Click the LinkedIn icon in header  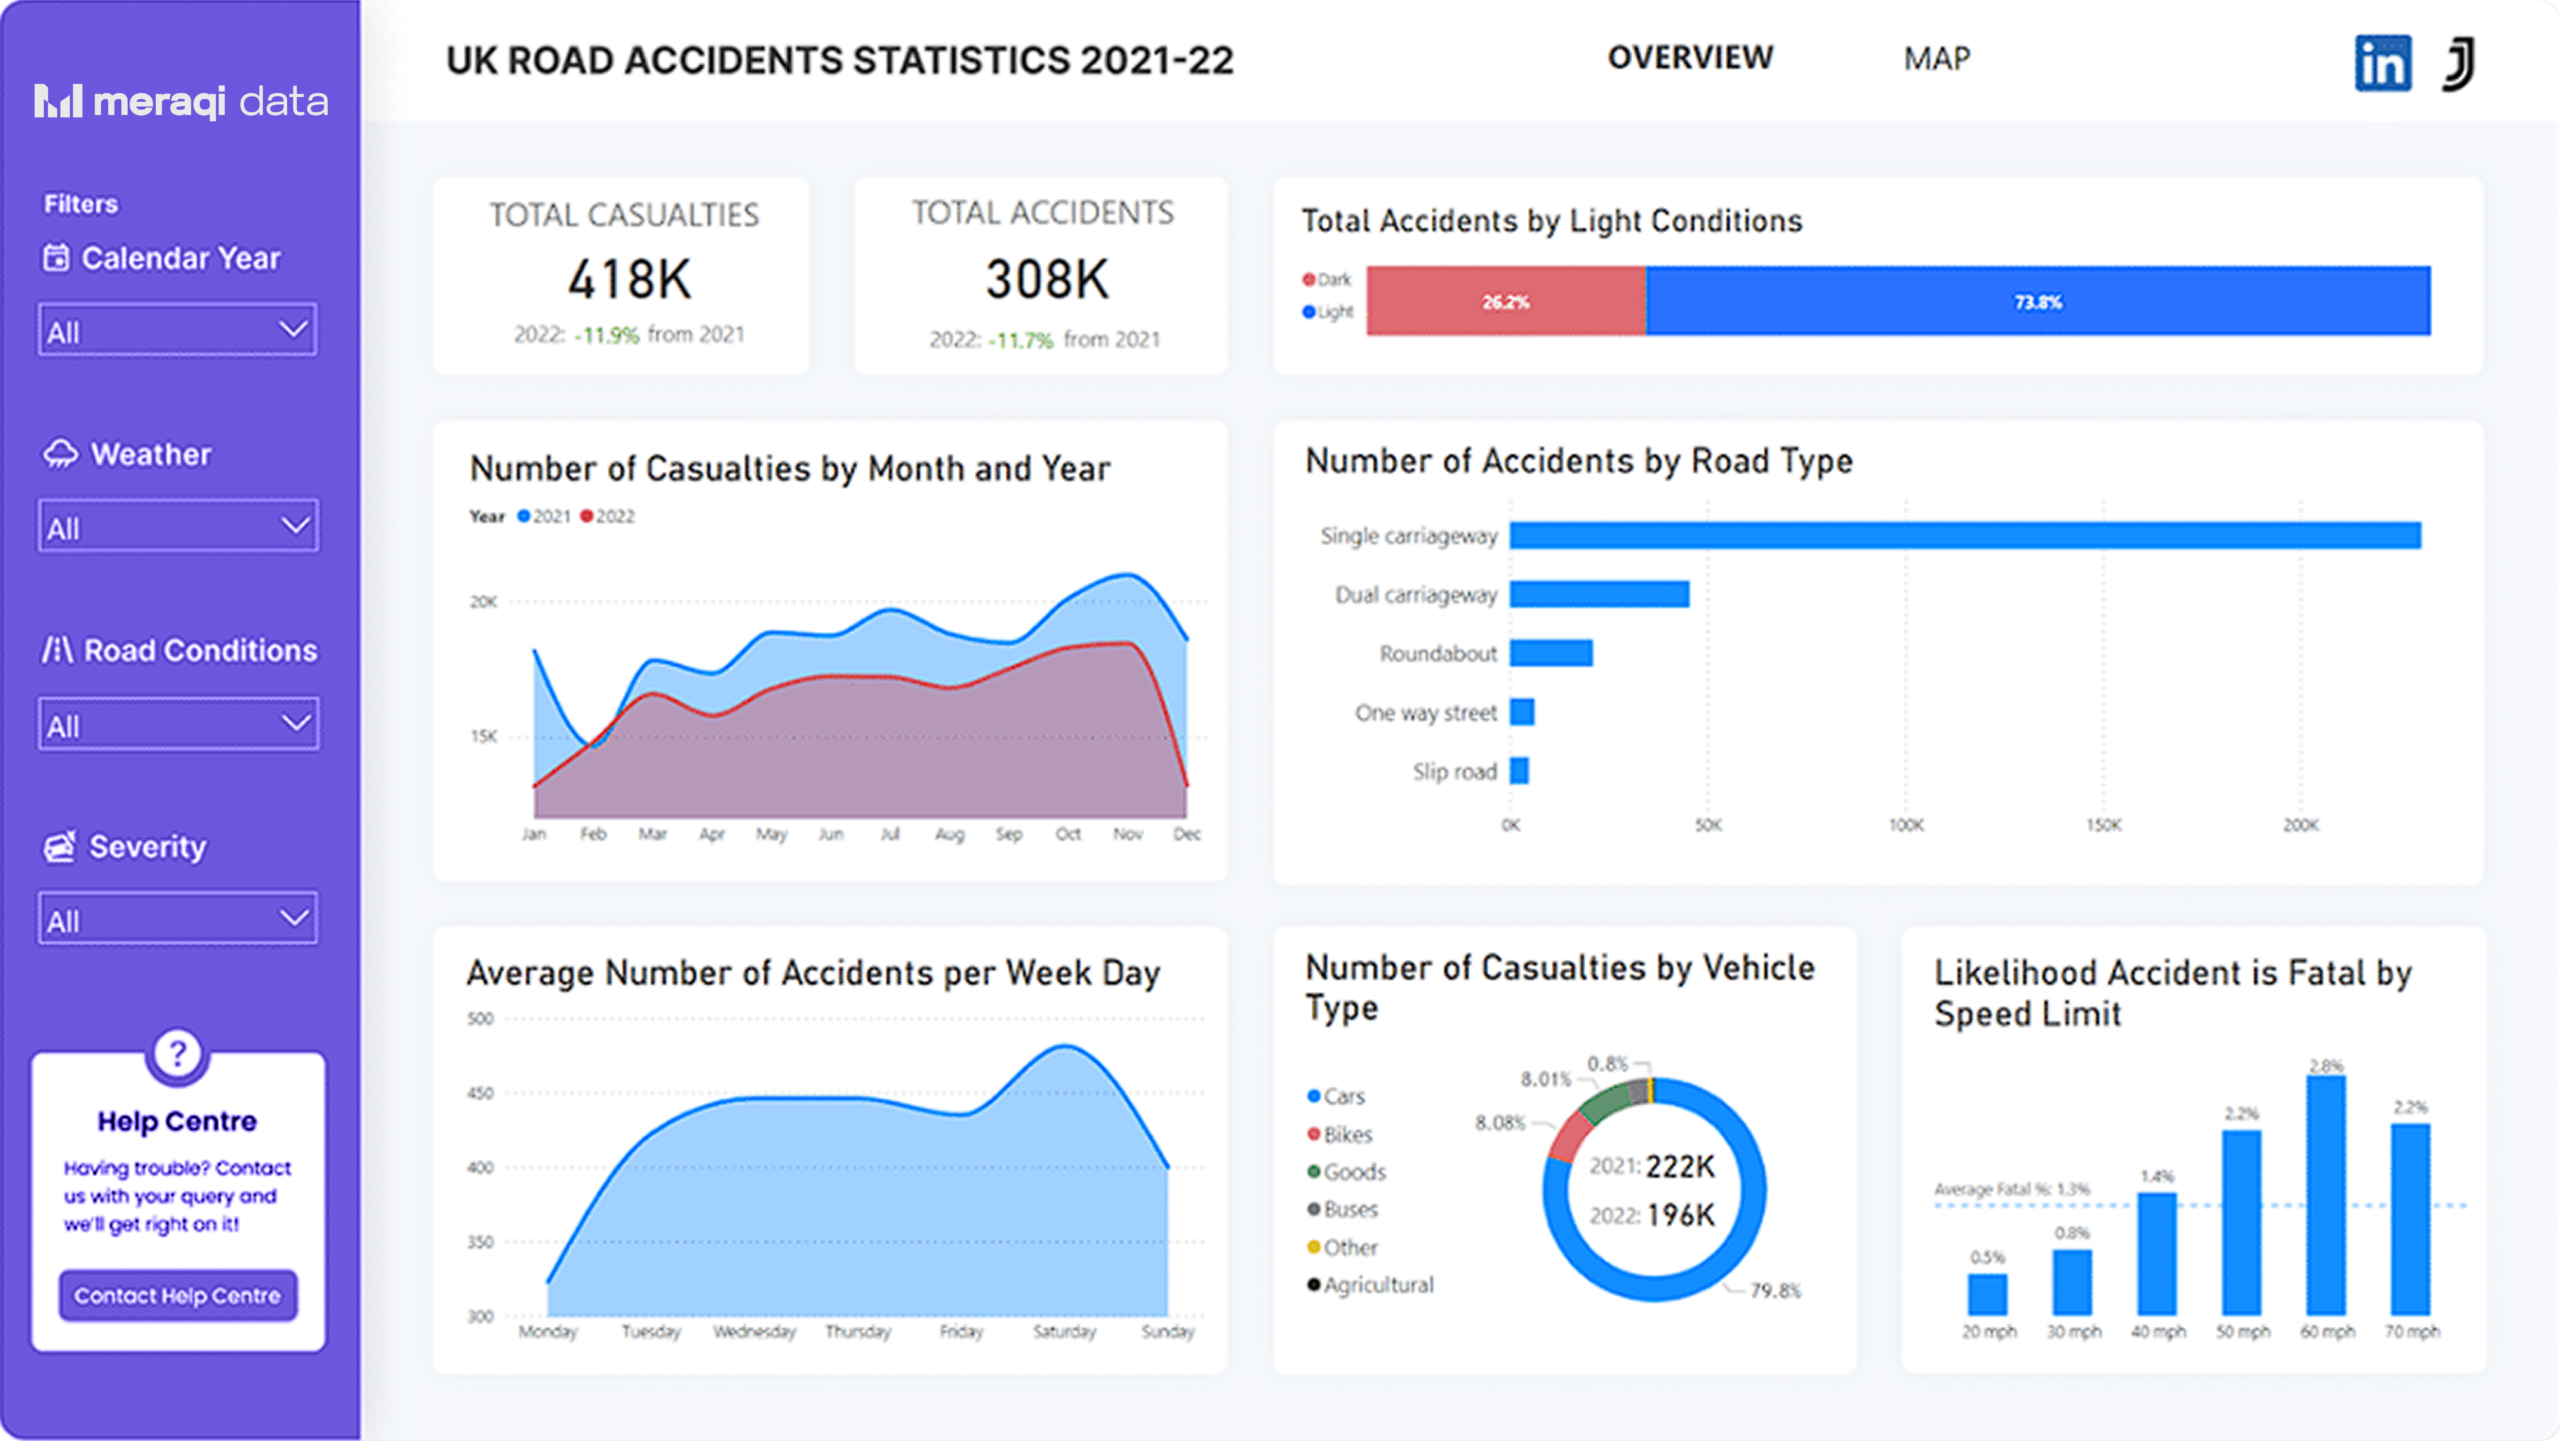pyautogui.click(x=2382, y=64)
